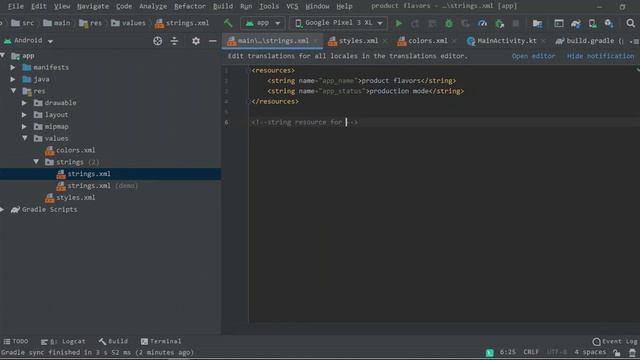Image resolution: width=640 pixels, height=360 pixels.
Task: Open SDK Manager icon
Action: [x=609, y=24]
